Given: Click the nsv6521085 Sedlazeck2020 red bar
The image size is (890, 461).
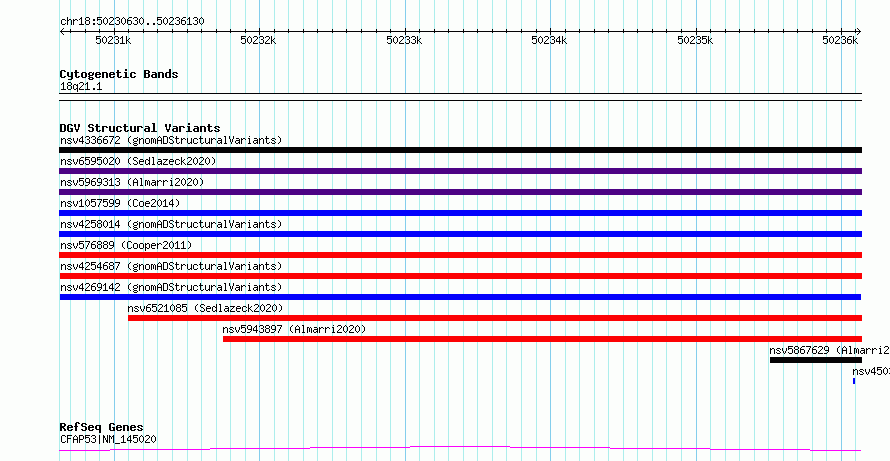Looking at the screenshot, I should click(495, 318).
